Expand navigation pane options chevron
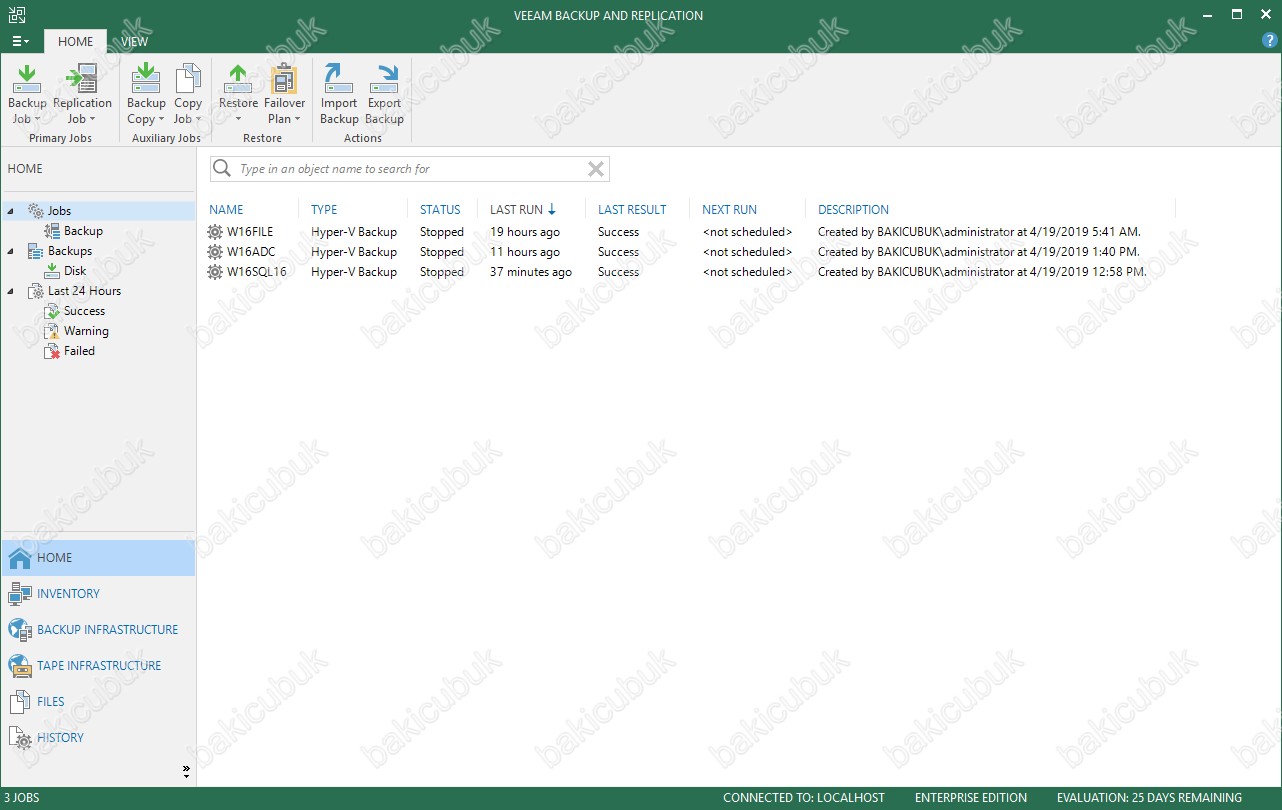Viewport: 1282px width, 810px height. (186, 771)
